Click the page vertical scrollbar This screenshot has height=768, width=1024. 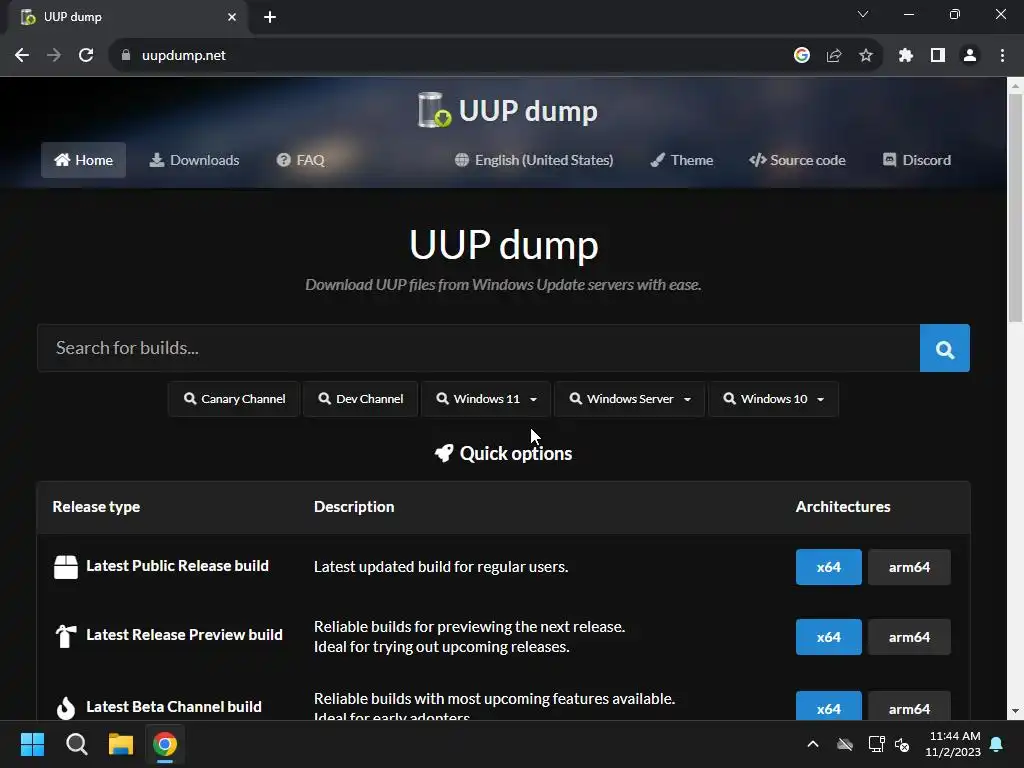[x=1015, y=208]
